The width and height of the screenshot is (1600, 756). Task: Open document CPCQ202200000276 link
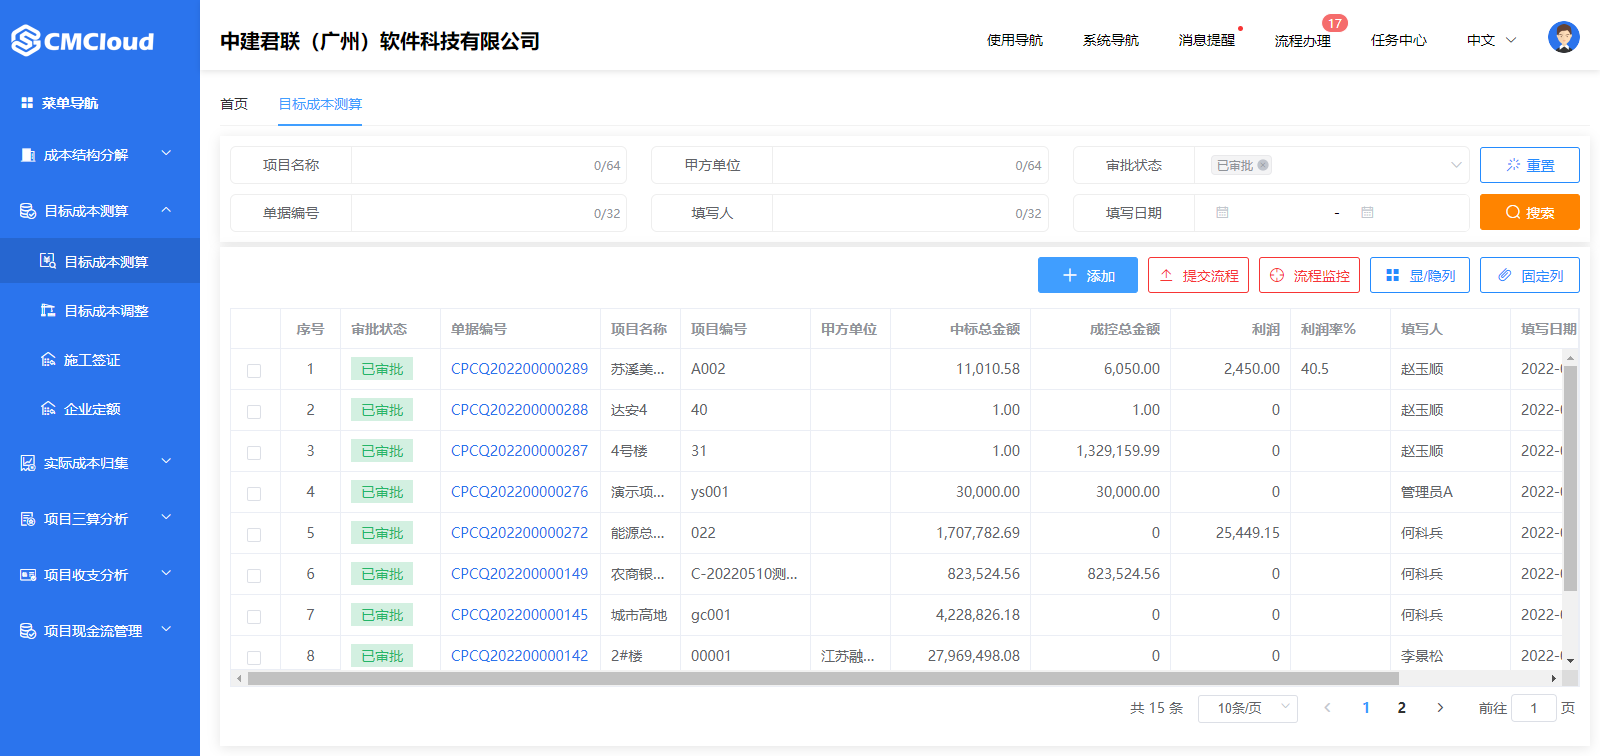coord(519,492)
